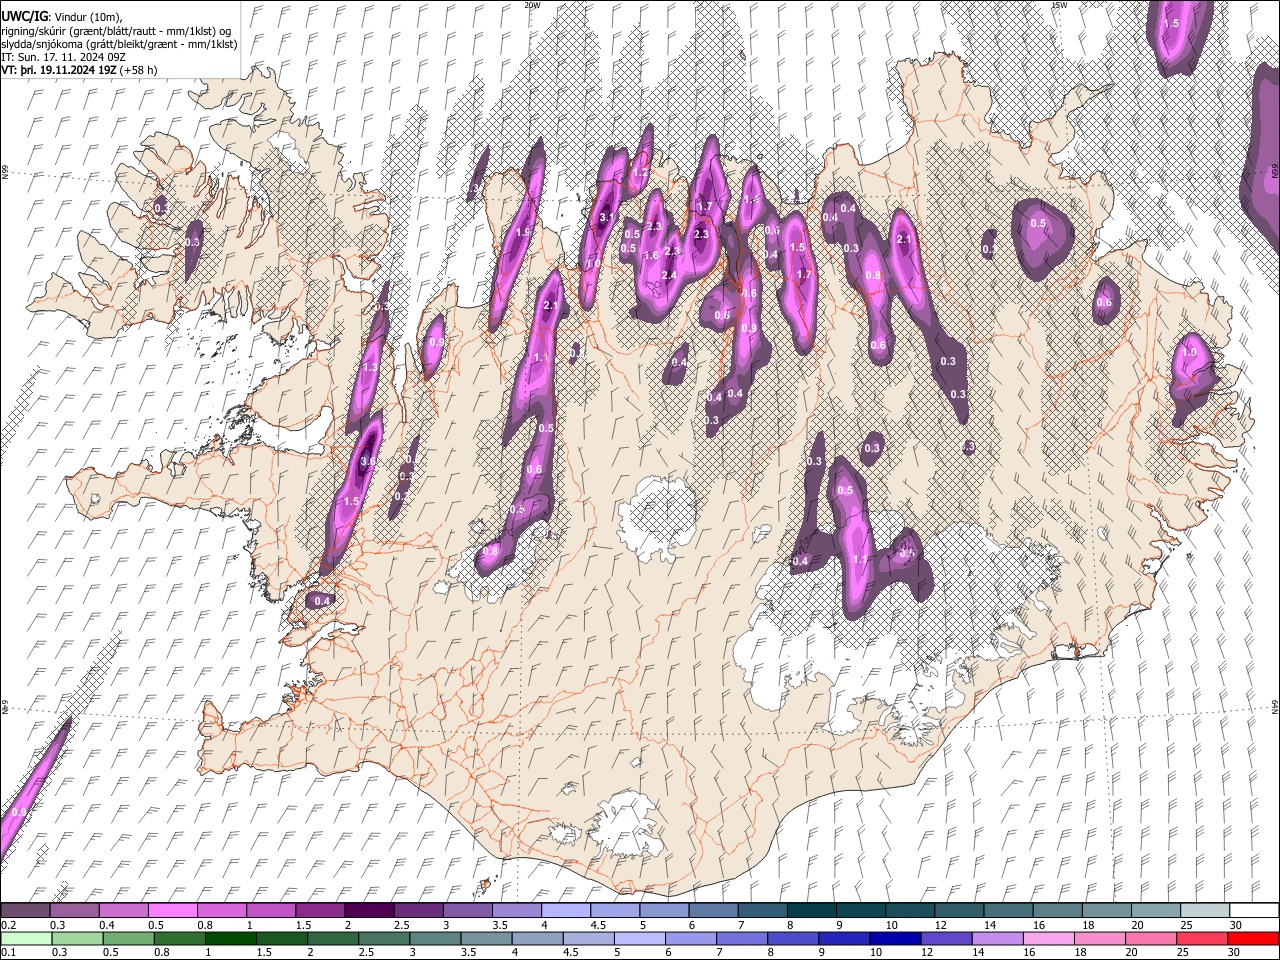Pick the bright pink swatch above snow label 0.5

pos(172,910)
